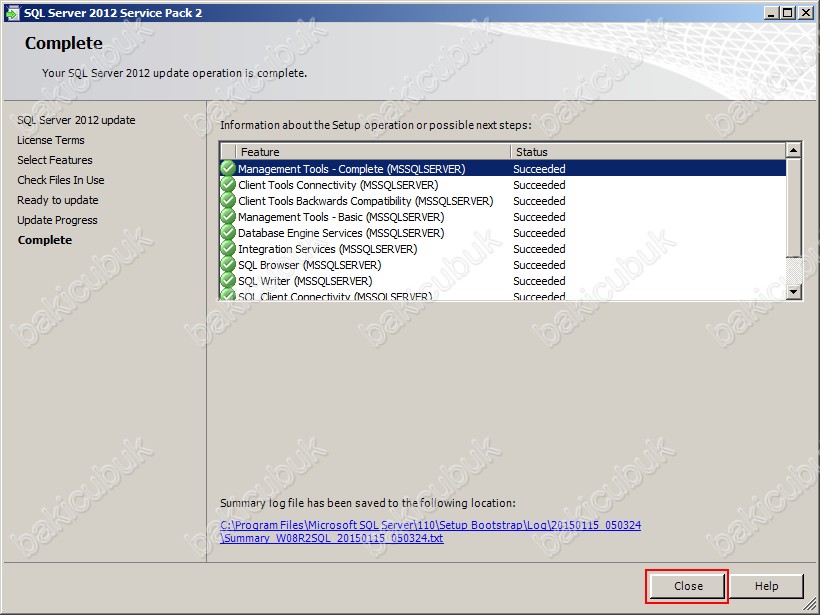
Task: Click the Help button
Action: coord(766,586)
